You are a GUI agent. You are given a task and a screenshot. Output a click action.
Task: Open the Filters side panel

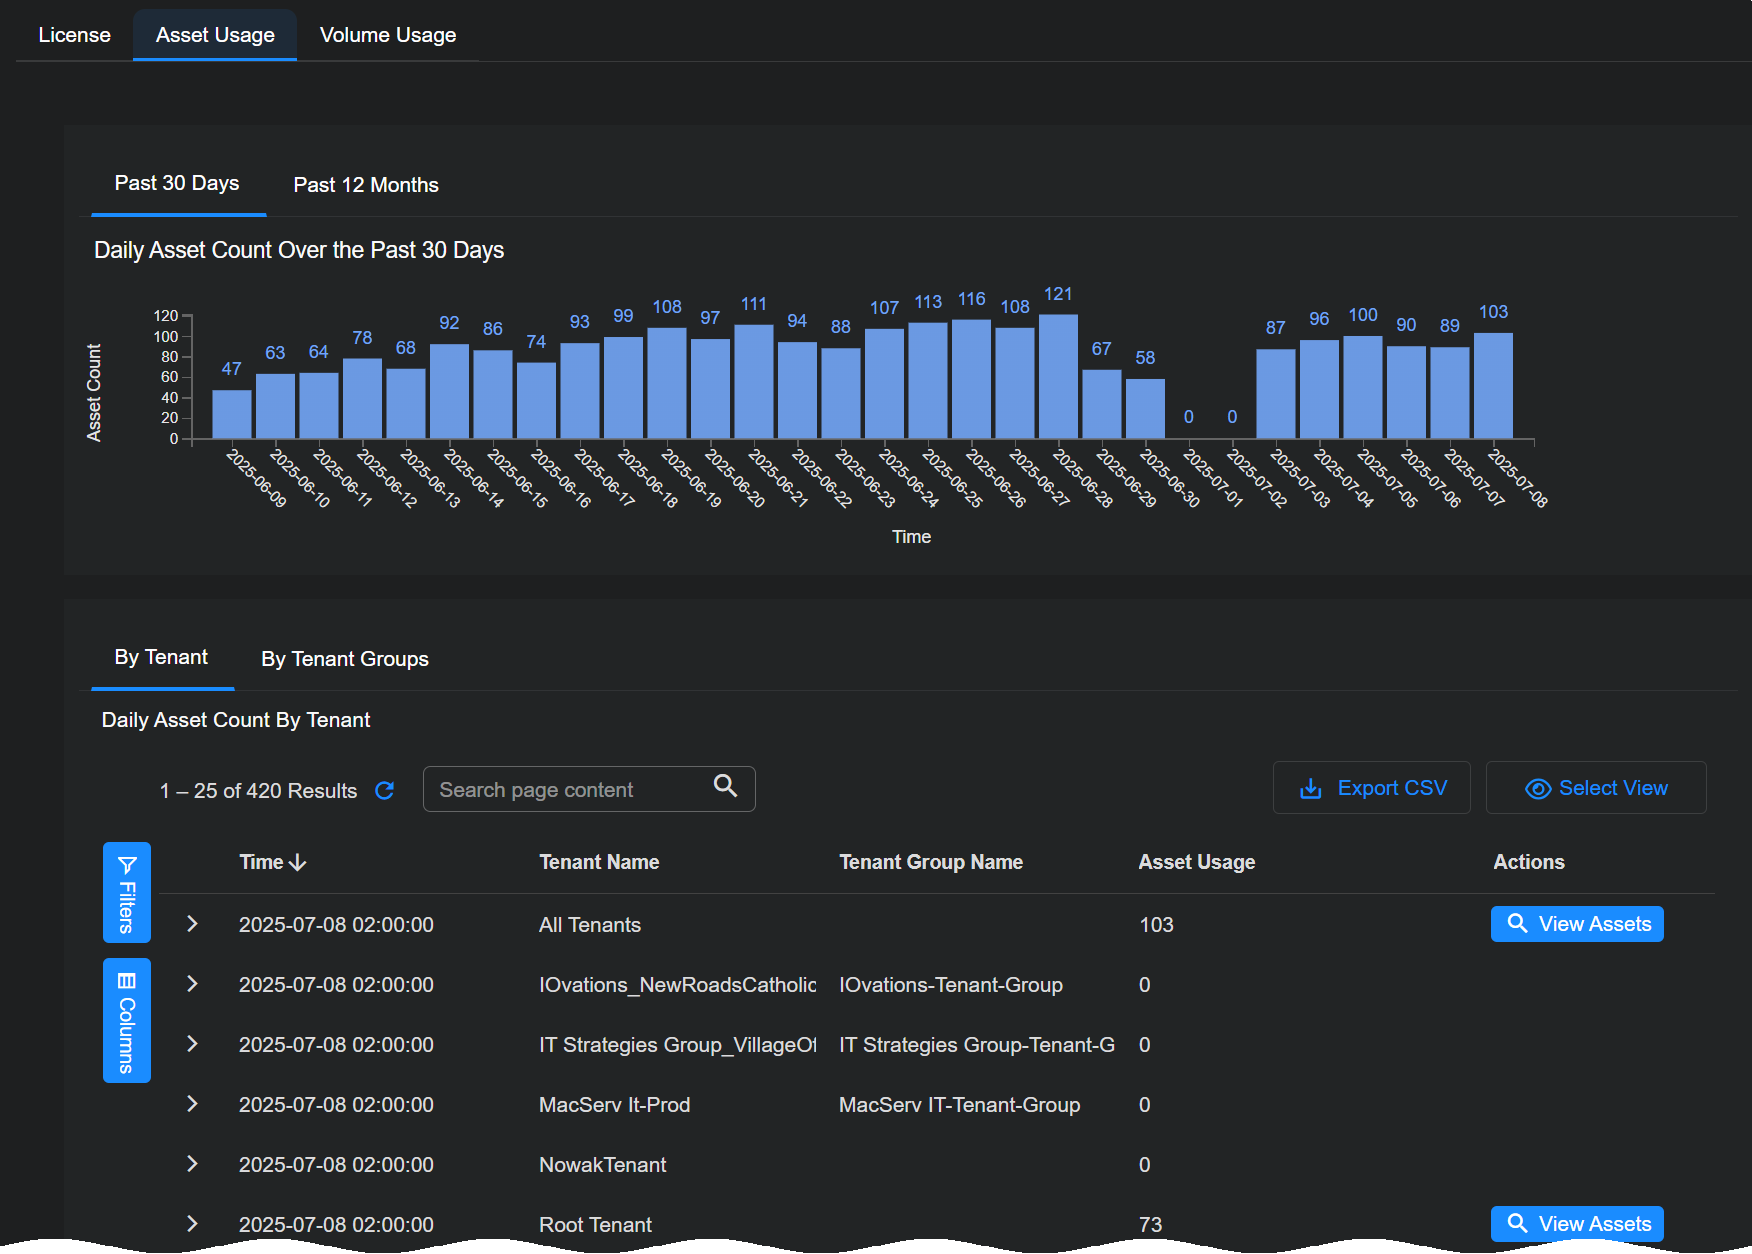(127, 892)
